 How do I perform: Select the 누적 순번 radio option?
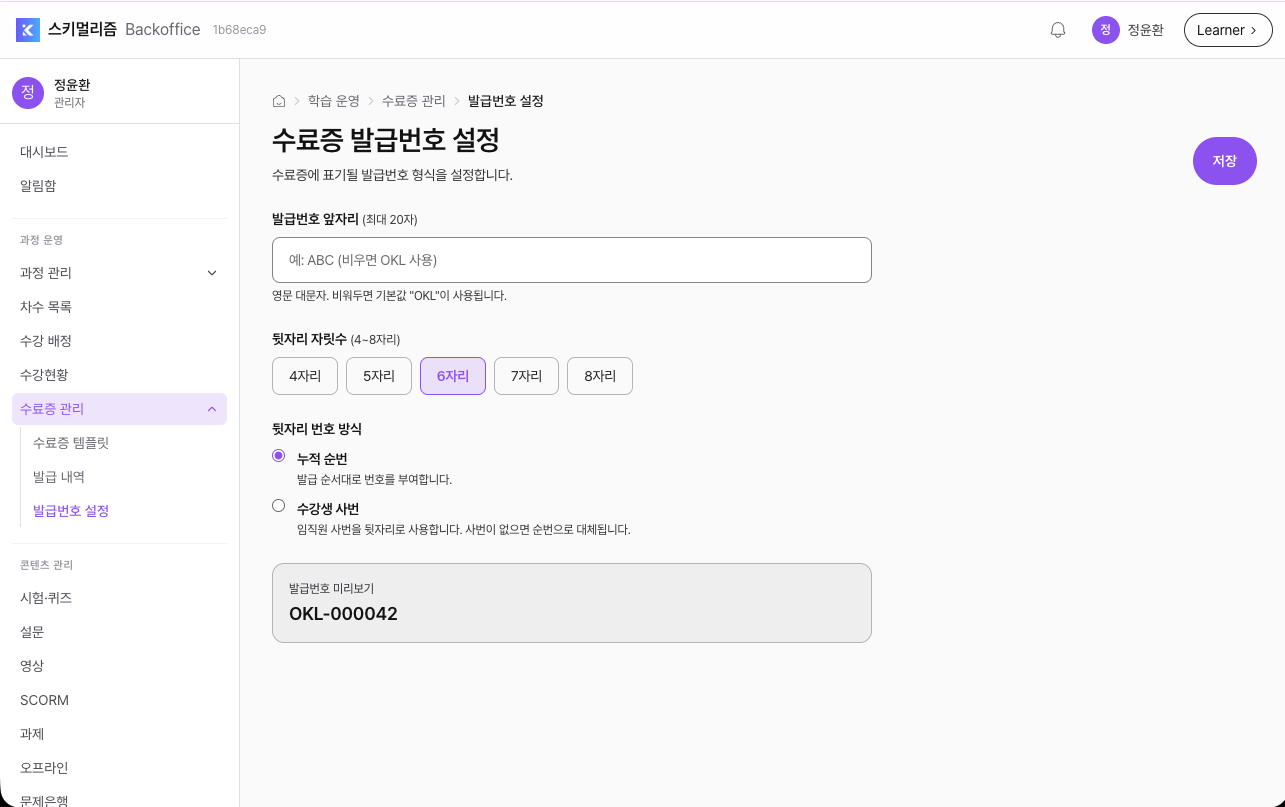point(279,456)
